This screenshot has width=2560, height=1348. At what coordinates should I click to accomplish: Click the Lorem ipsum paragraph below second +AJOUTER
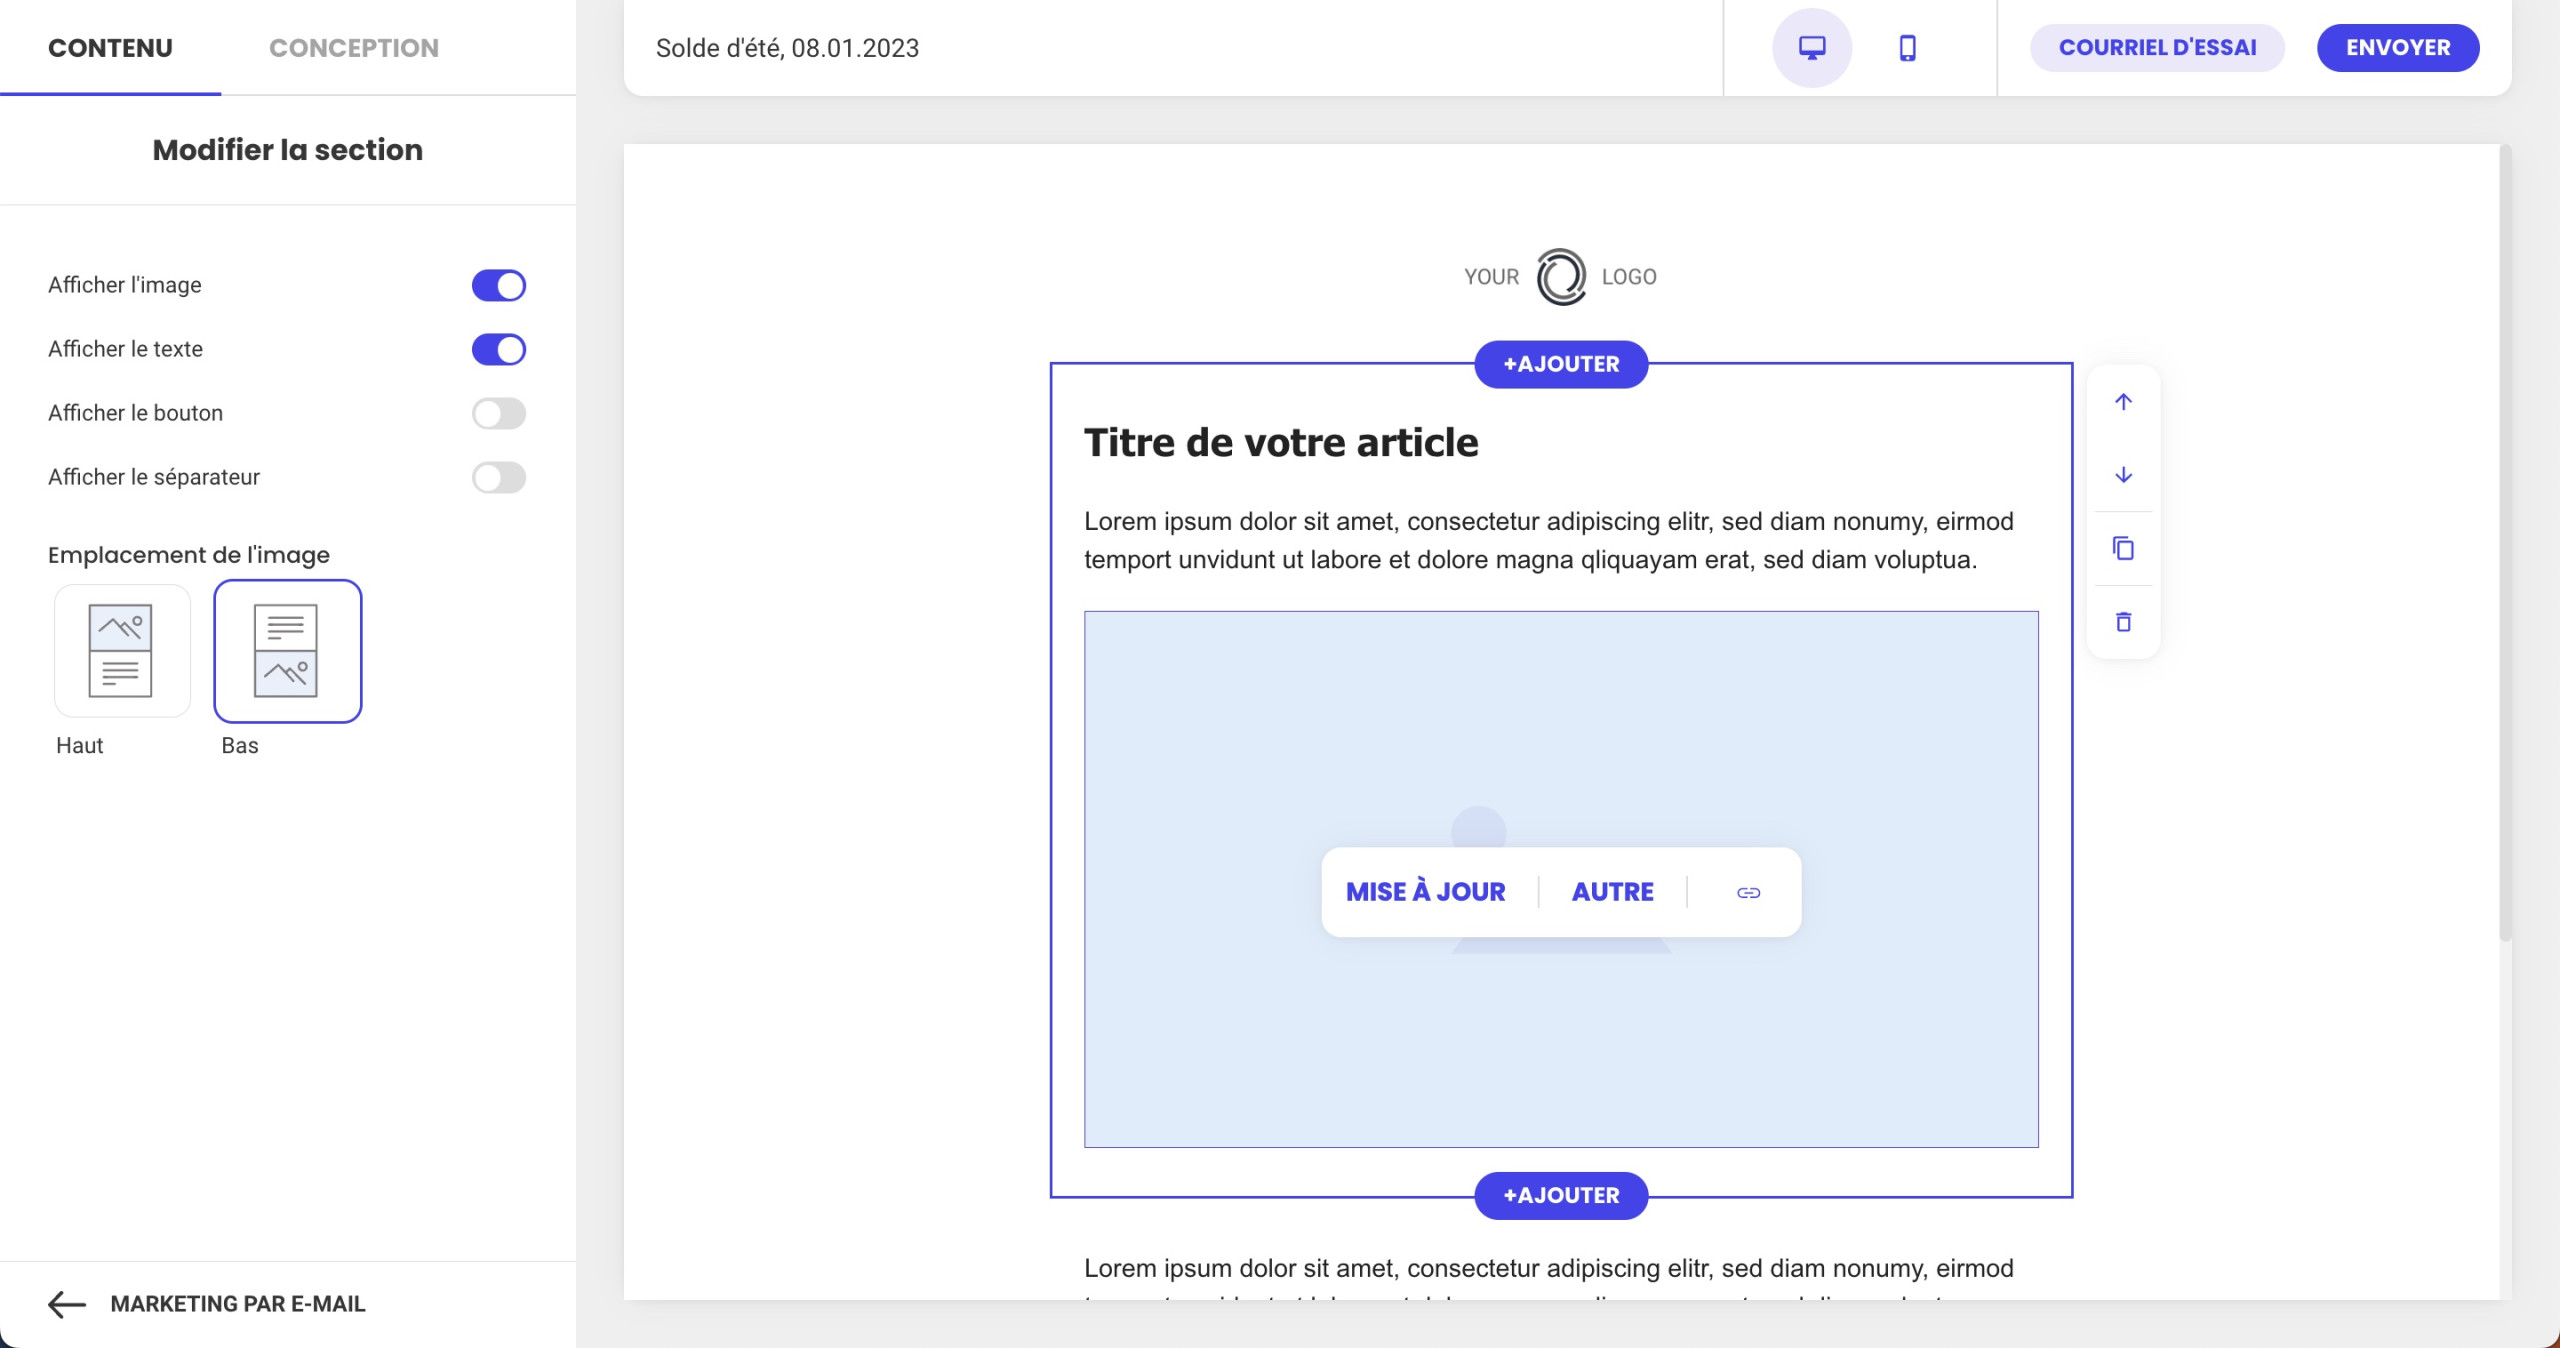1548,1275
